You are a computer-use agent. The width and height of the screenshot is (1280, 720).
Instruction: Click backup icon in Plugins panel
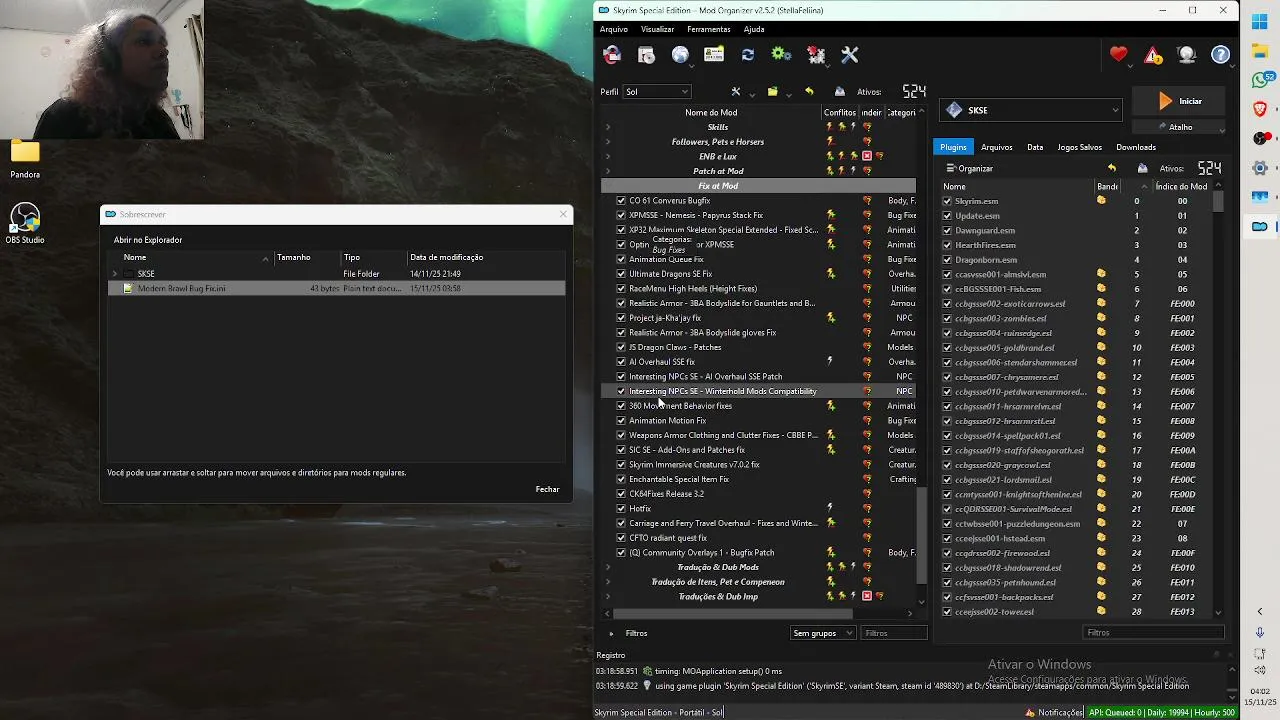click(x=1142, y=168)
